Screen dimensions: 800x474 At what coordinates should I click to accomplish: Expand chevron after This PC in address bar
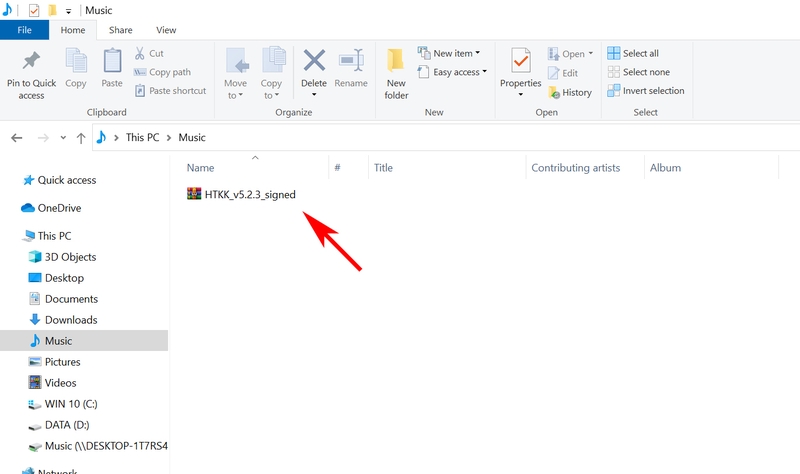(169, 138)
